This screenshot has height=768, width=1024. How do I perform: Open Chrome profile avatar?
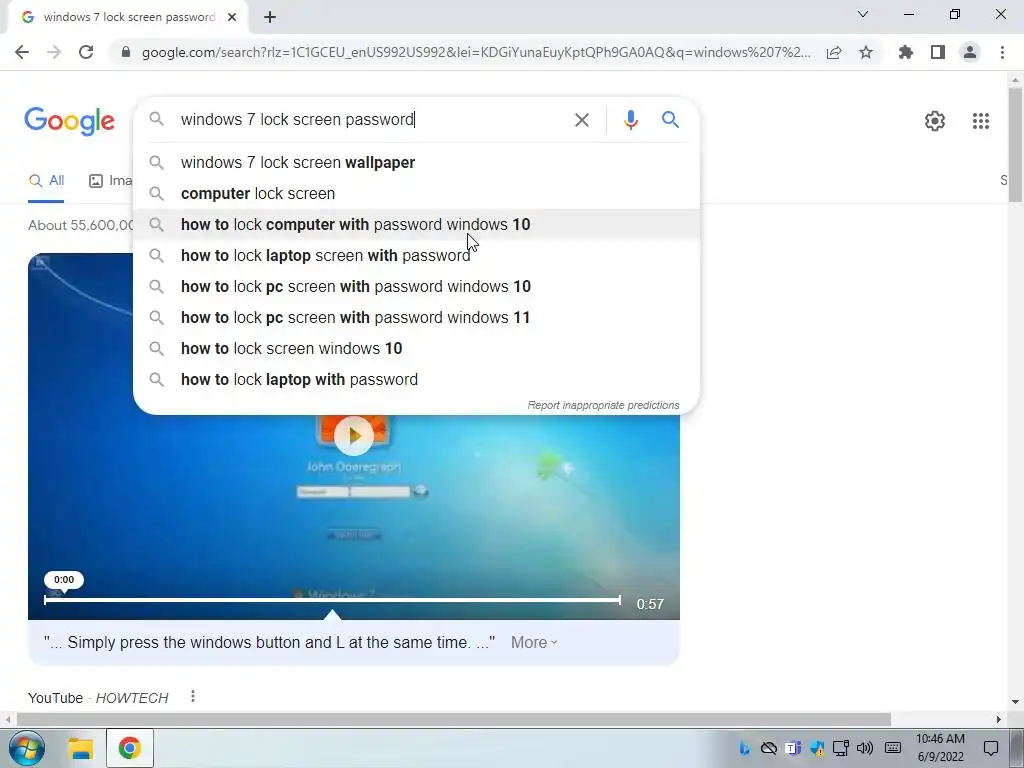pyautogui.click(x=970, y=52)
